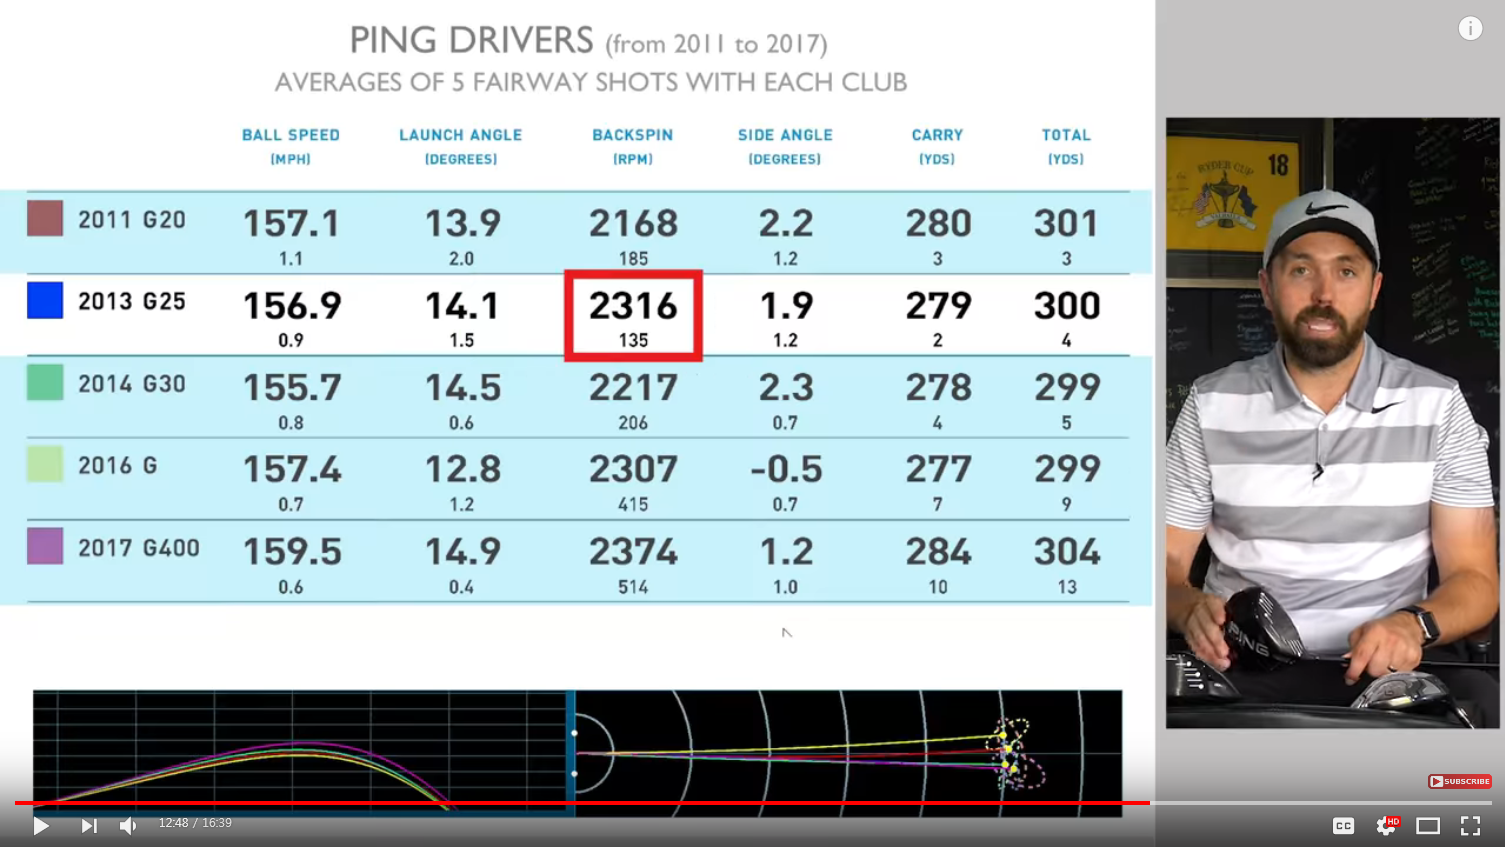The image size is (1505, 847).
Task: Click the presenter's webcam video inset
Action: [x=1332, y=422]
